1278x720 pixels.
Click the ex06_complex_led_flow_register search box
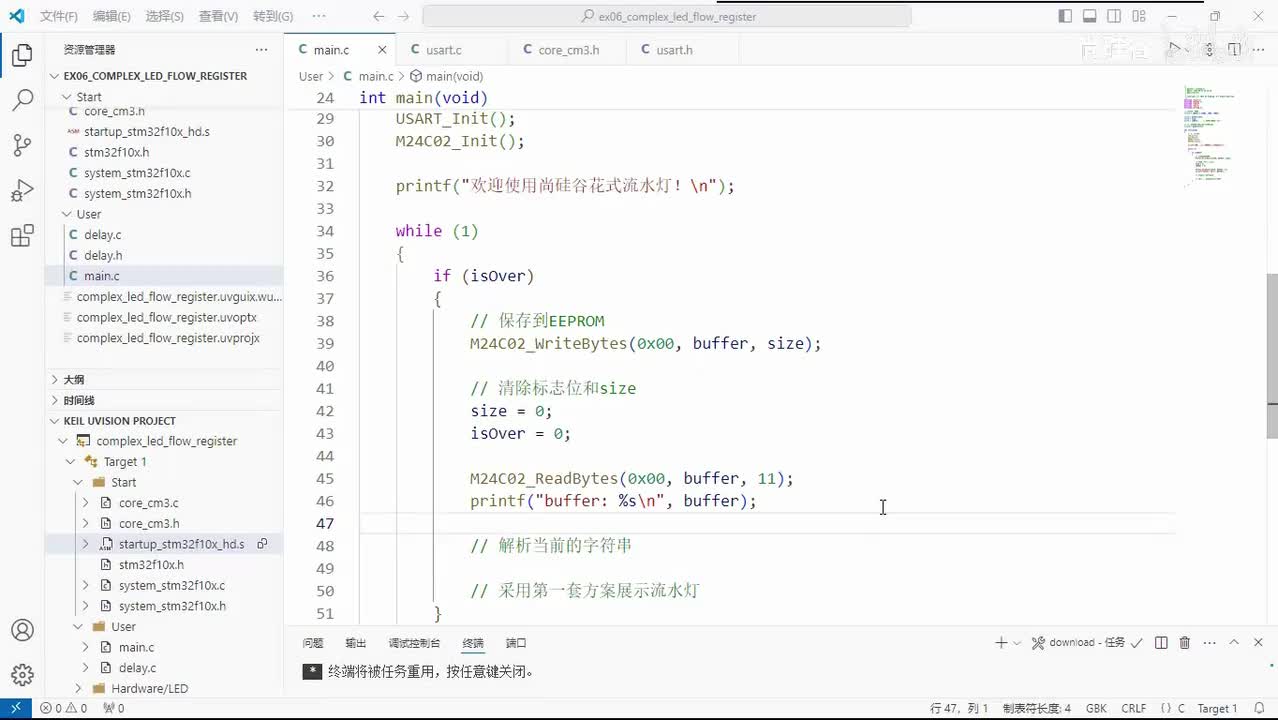[667, 16]
